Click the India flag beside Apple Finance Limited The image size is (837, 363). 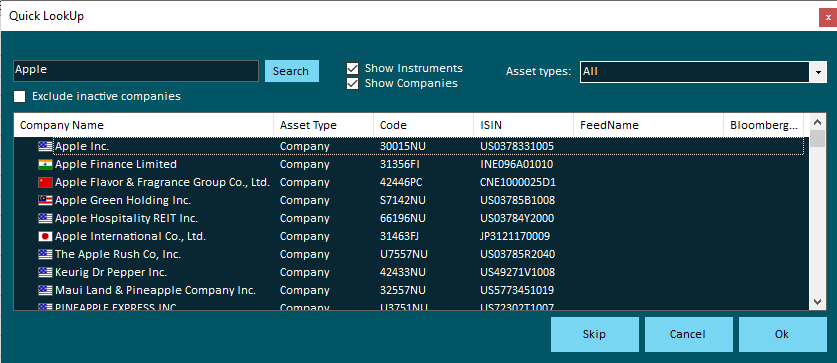pyautogui.click(x=45, y=164)
